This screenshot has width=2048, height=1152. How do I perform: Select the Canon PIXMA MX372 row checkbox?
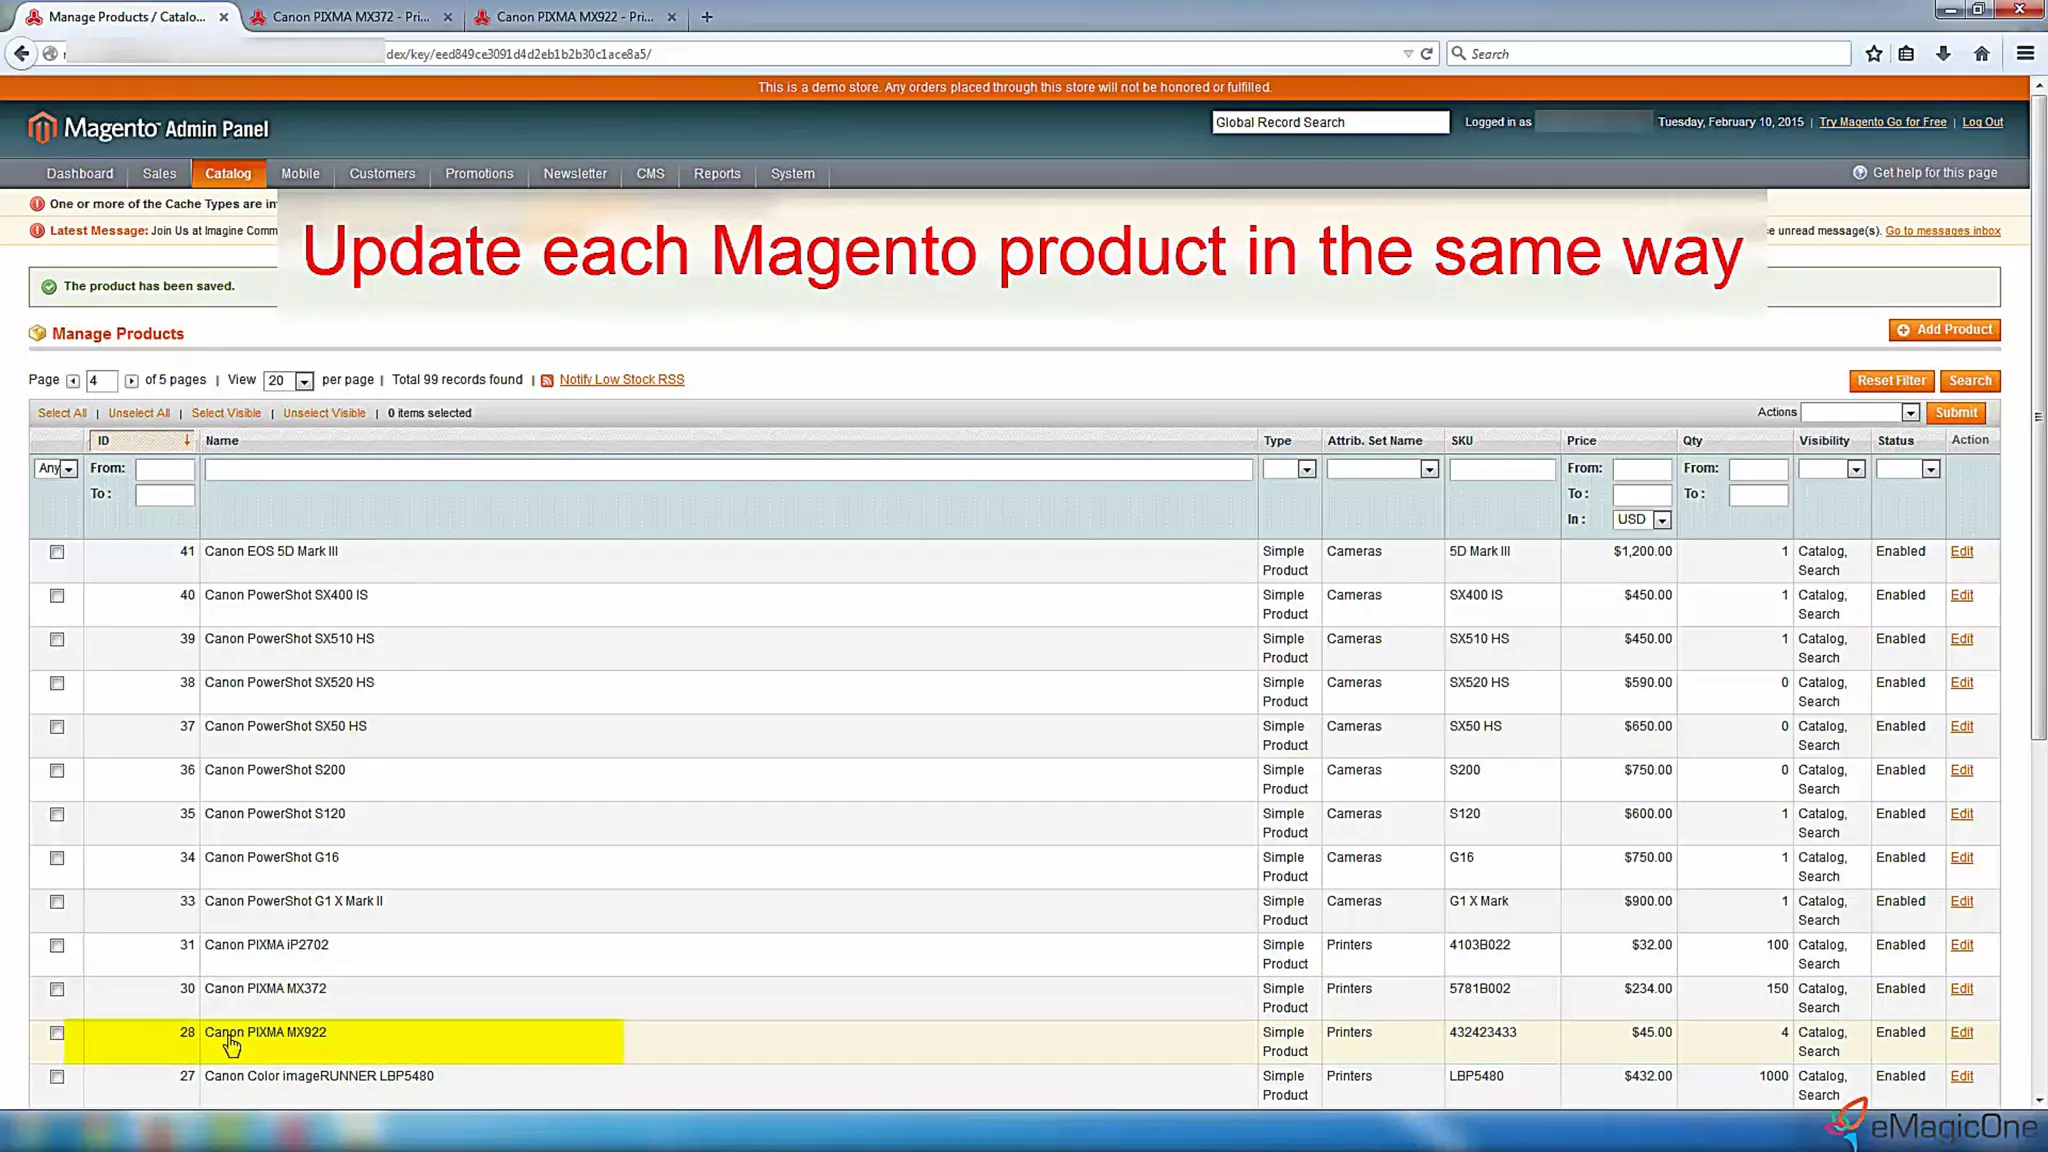pyautogui.click(x=57, y=989)
